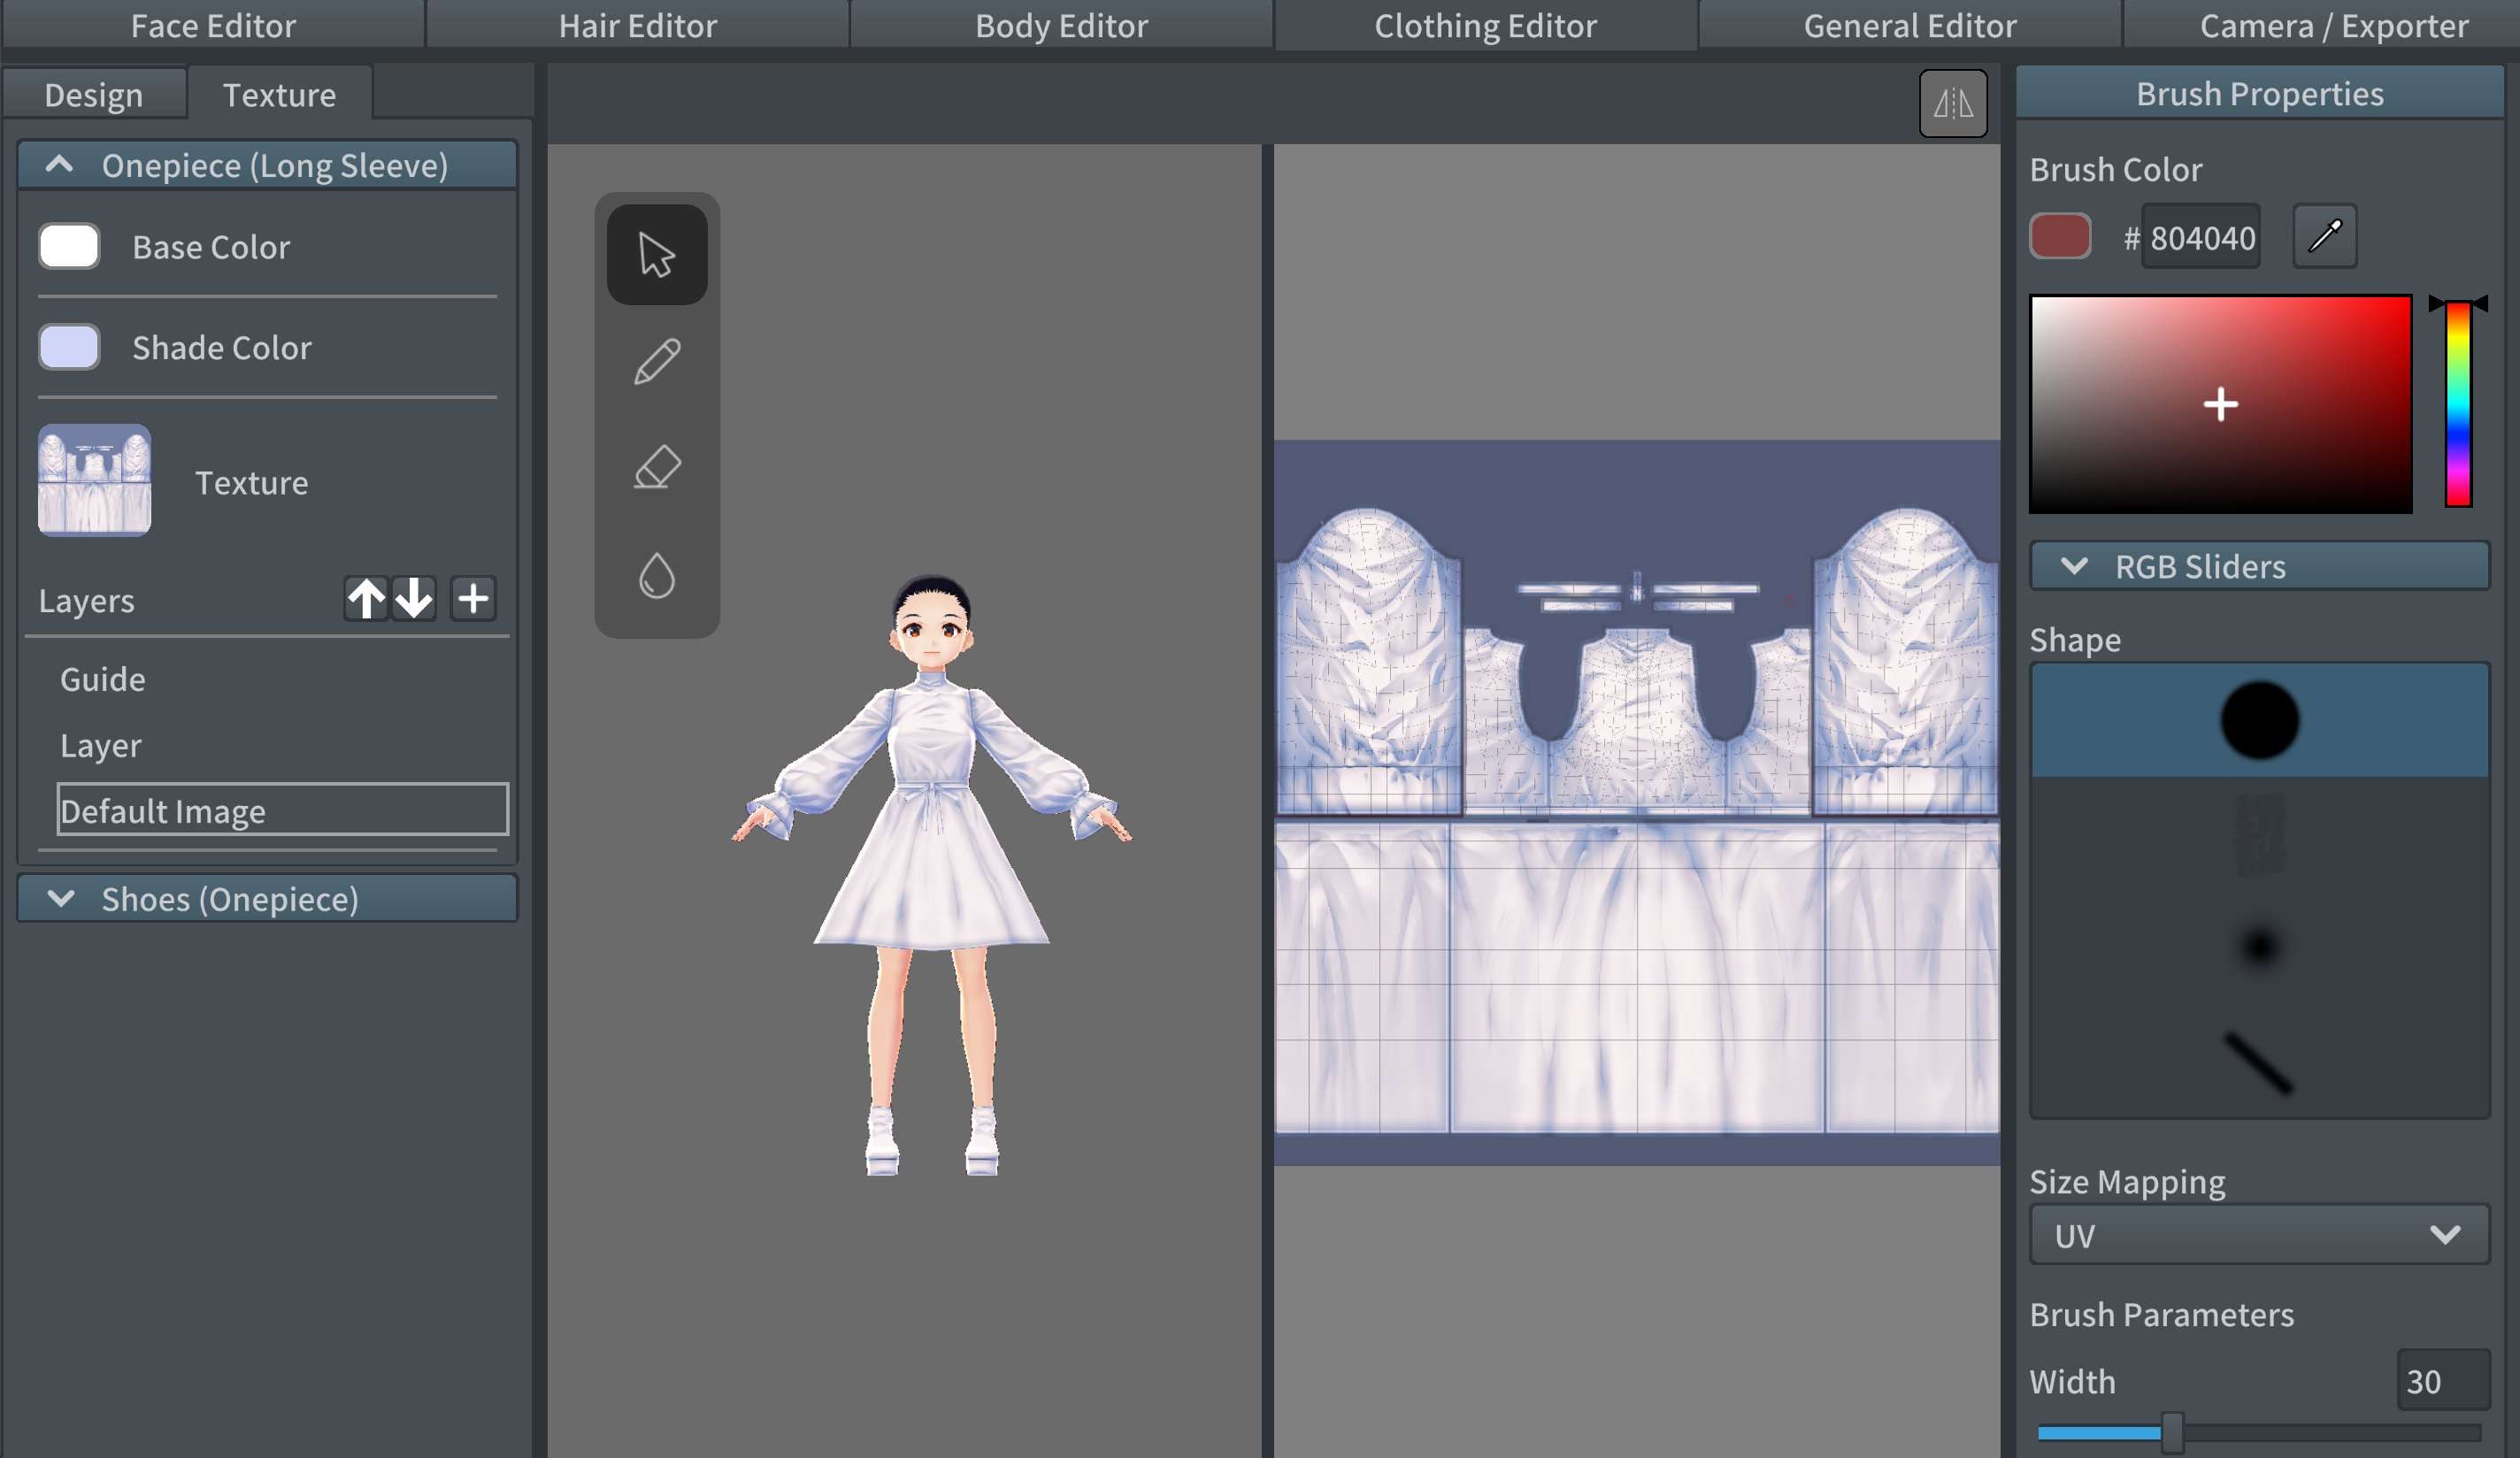Switch to the Design tab

click(x=94, y=95)
